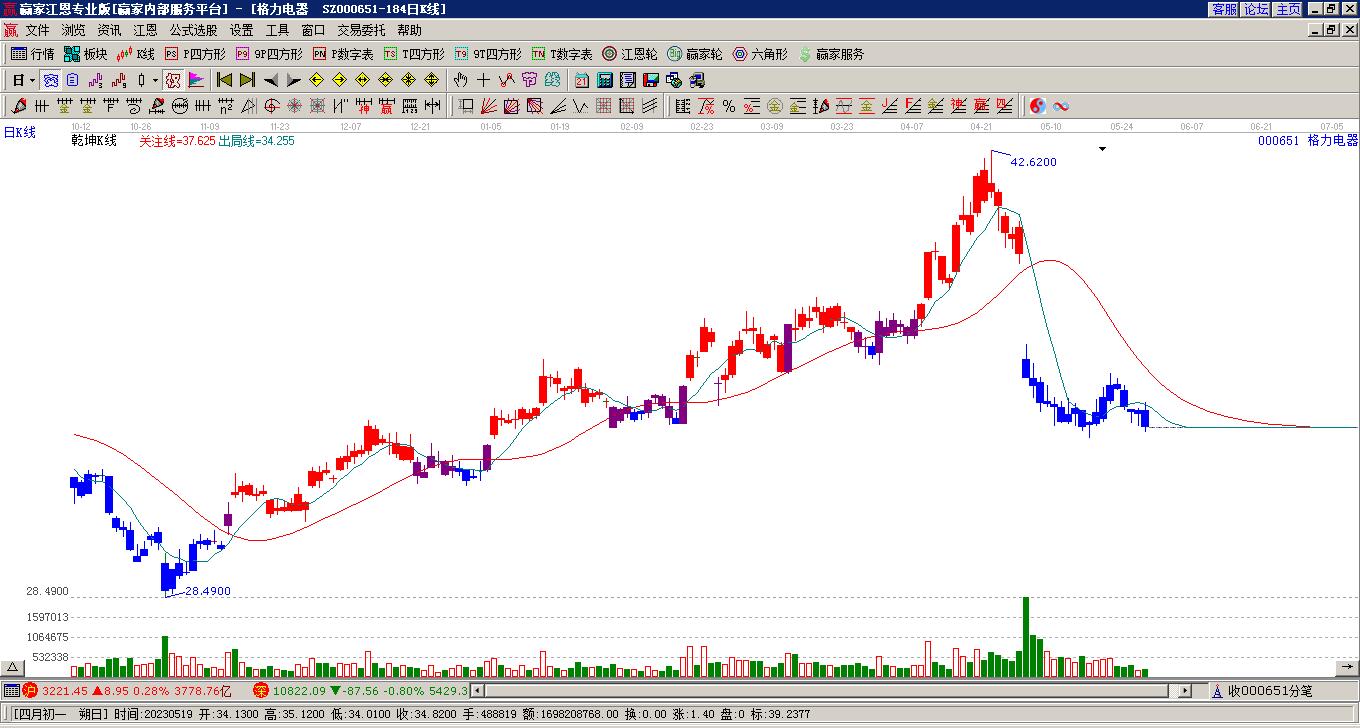Viewport: 1360px width, 728px height.
Task: Toggle the highlighted 乾坤 indicator button
Action: pyautogui.click(x=173, y=80)
